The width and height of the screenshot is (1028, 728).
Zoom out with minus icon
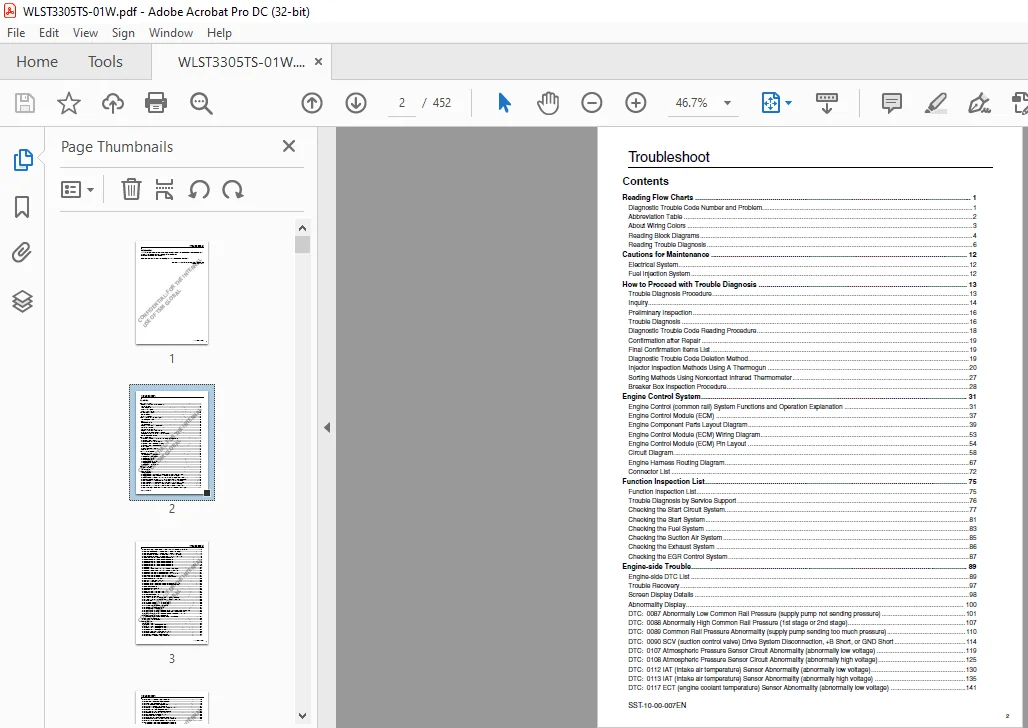coord(591,103)
